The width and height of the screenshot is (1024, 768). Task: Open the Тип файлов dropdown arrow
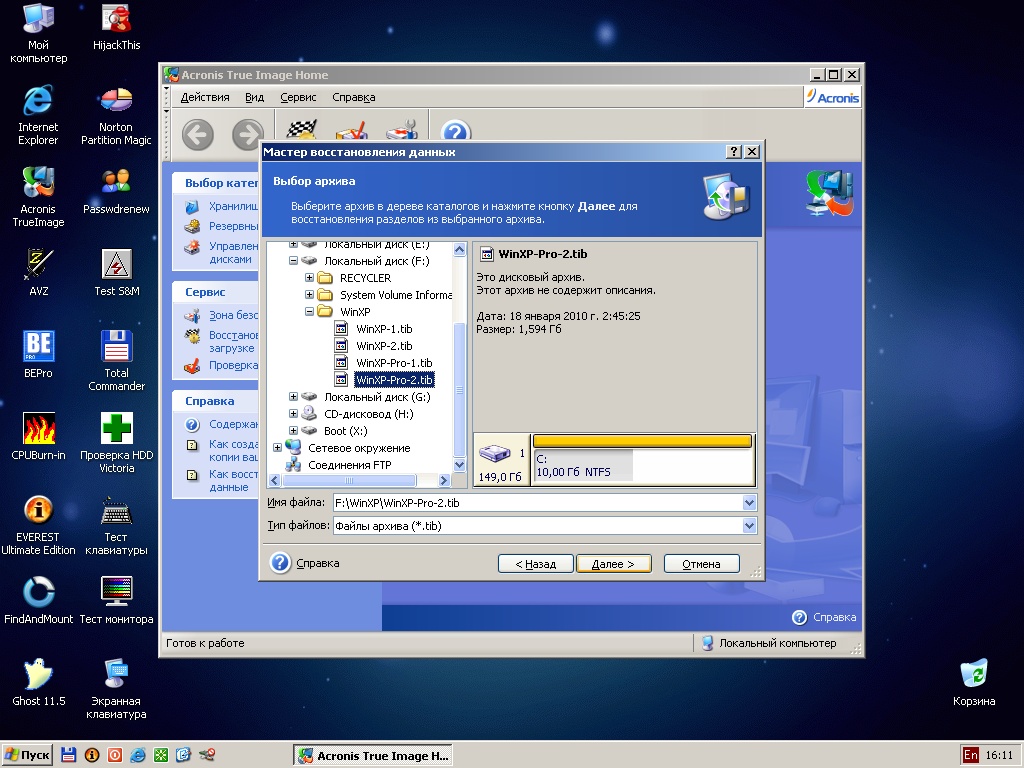pos(749,526)
